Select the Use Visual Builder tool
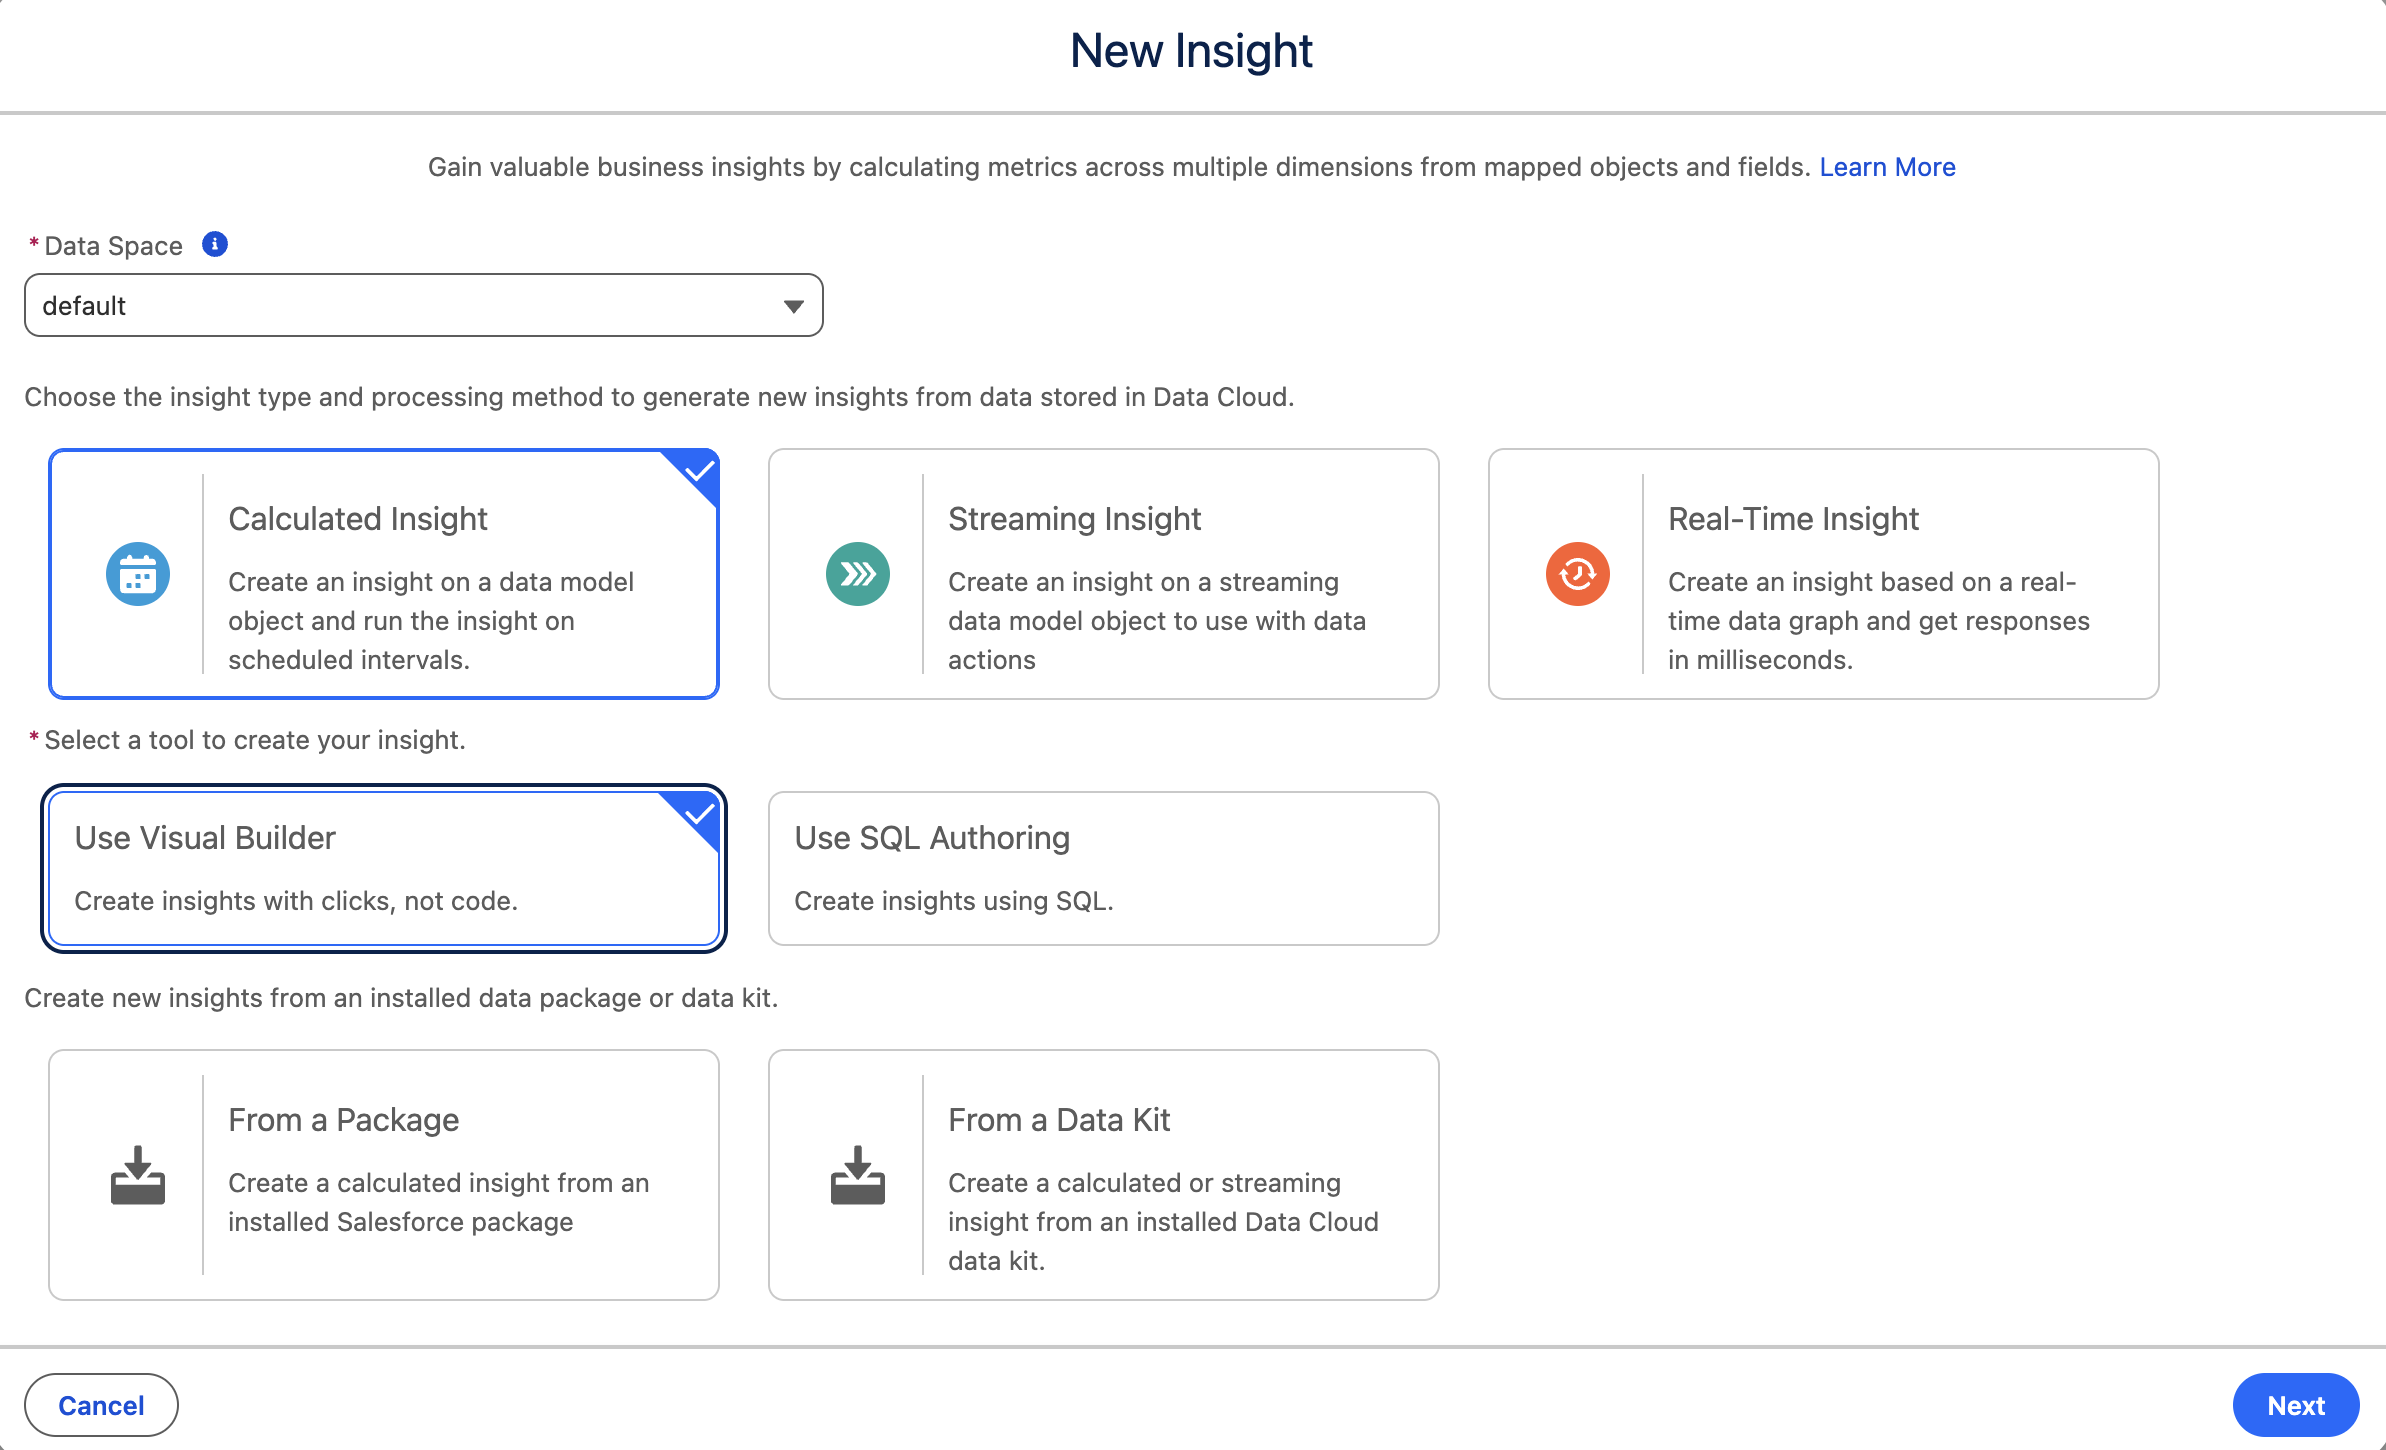2386x1450 pixels. (x=384, y=868)
